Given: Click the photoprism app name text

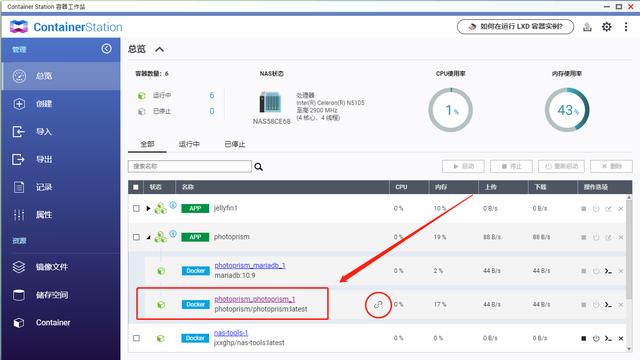Looking at the screenshot, I should coord(232,237).
